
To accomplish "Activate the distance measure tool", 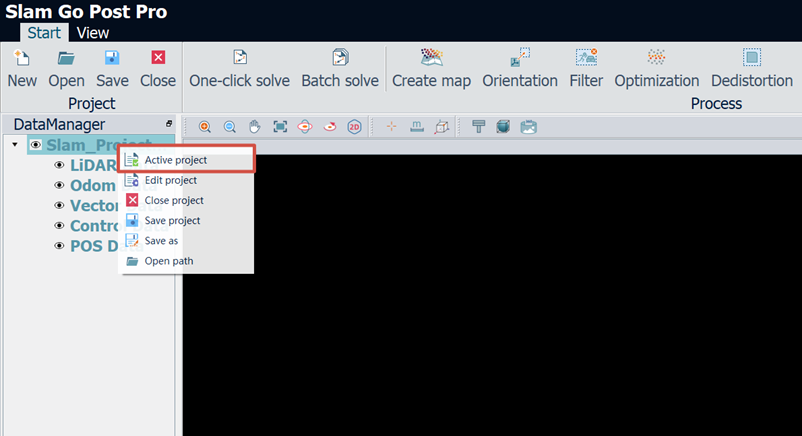I will [417, 126].
